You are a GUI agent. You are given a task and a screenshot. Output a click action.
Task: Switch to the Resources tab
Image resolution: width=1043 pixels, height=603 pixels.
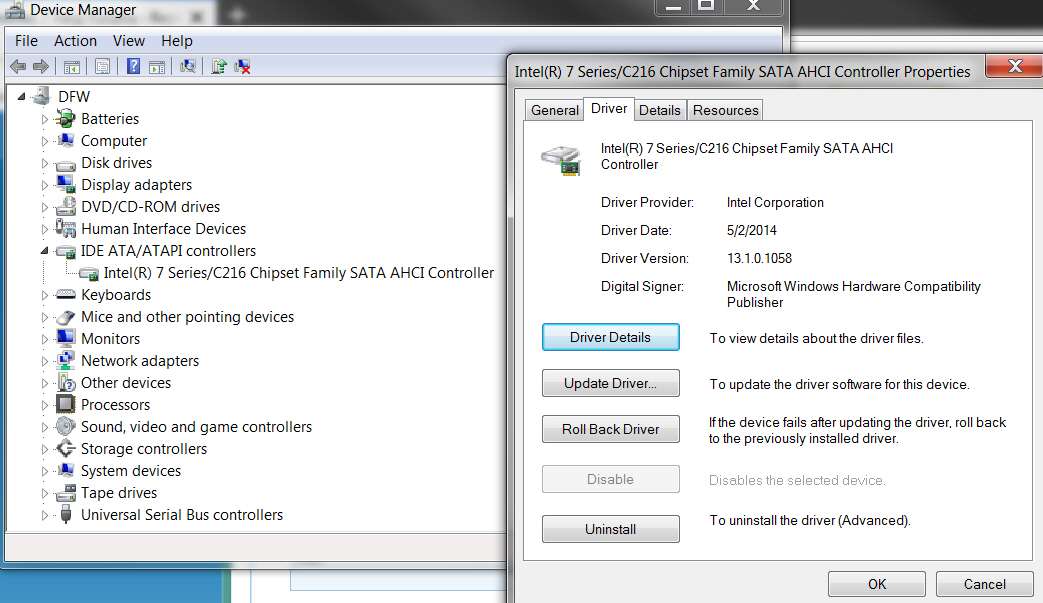pyautogui.click(x=725, y=110)
